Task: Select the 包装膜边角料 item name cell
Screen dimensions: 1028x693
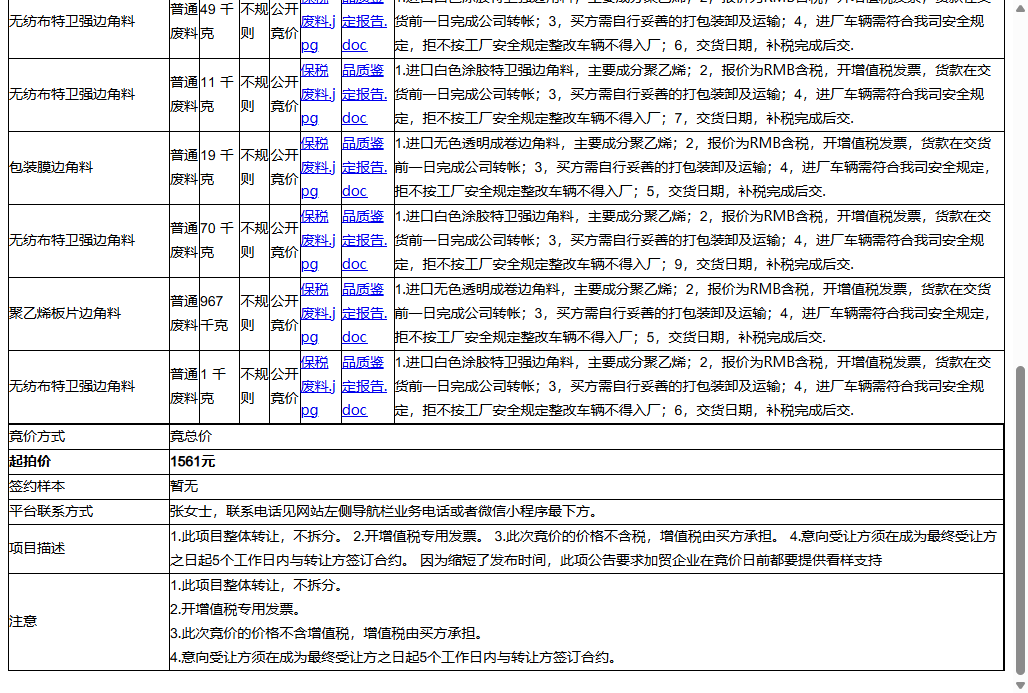Action: pos(89,167)
